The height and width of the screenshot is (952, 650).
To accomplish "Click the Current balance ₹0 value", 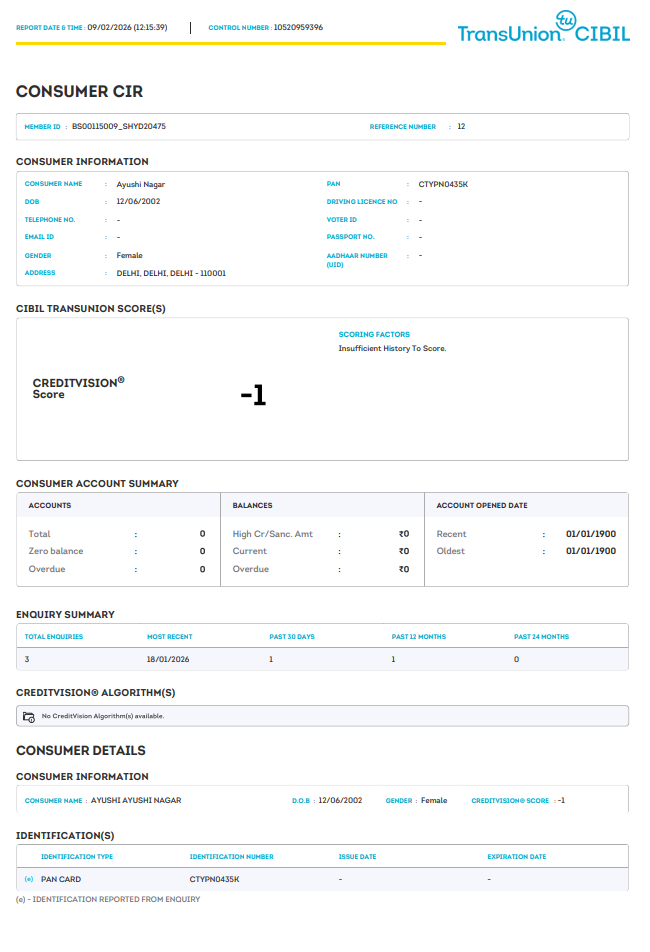I will click(404, 551).
